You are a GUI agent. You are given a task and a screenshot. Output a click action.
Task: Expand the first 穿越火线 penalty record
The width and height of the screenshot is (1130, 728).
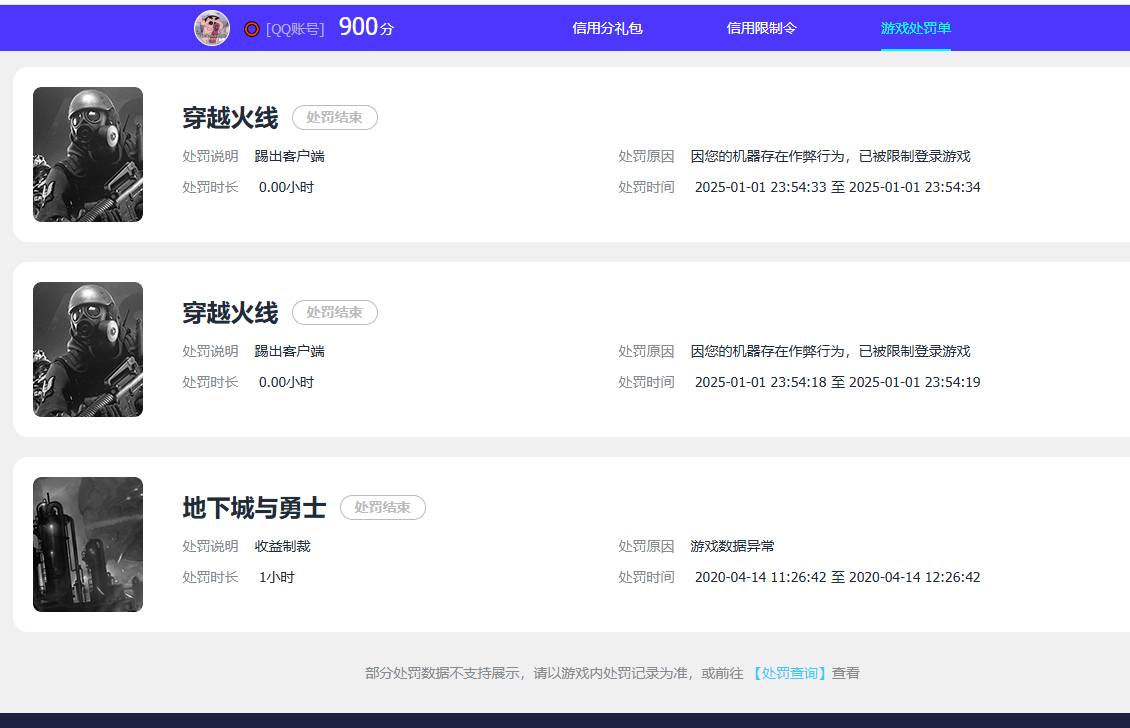pyautogui.click(x=565, y=154)
